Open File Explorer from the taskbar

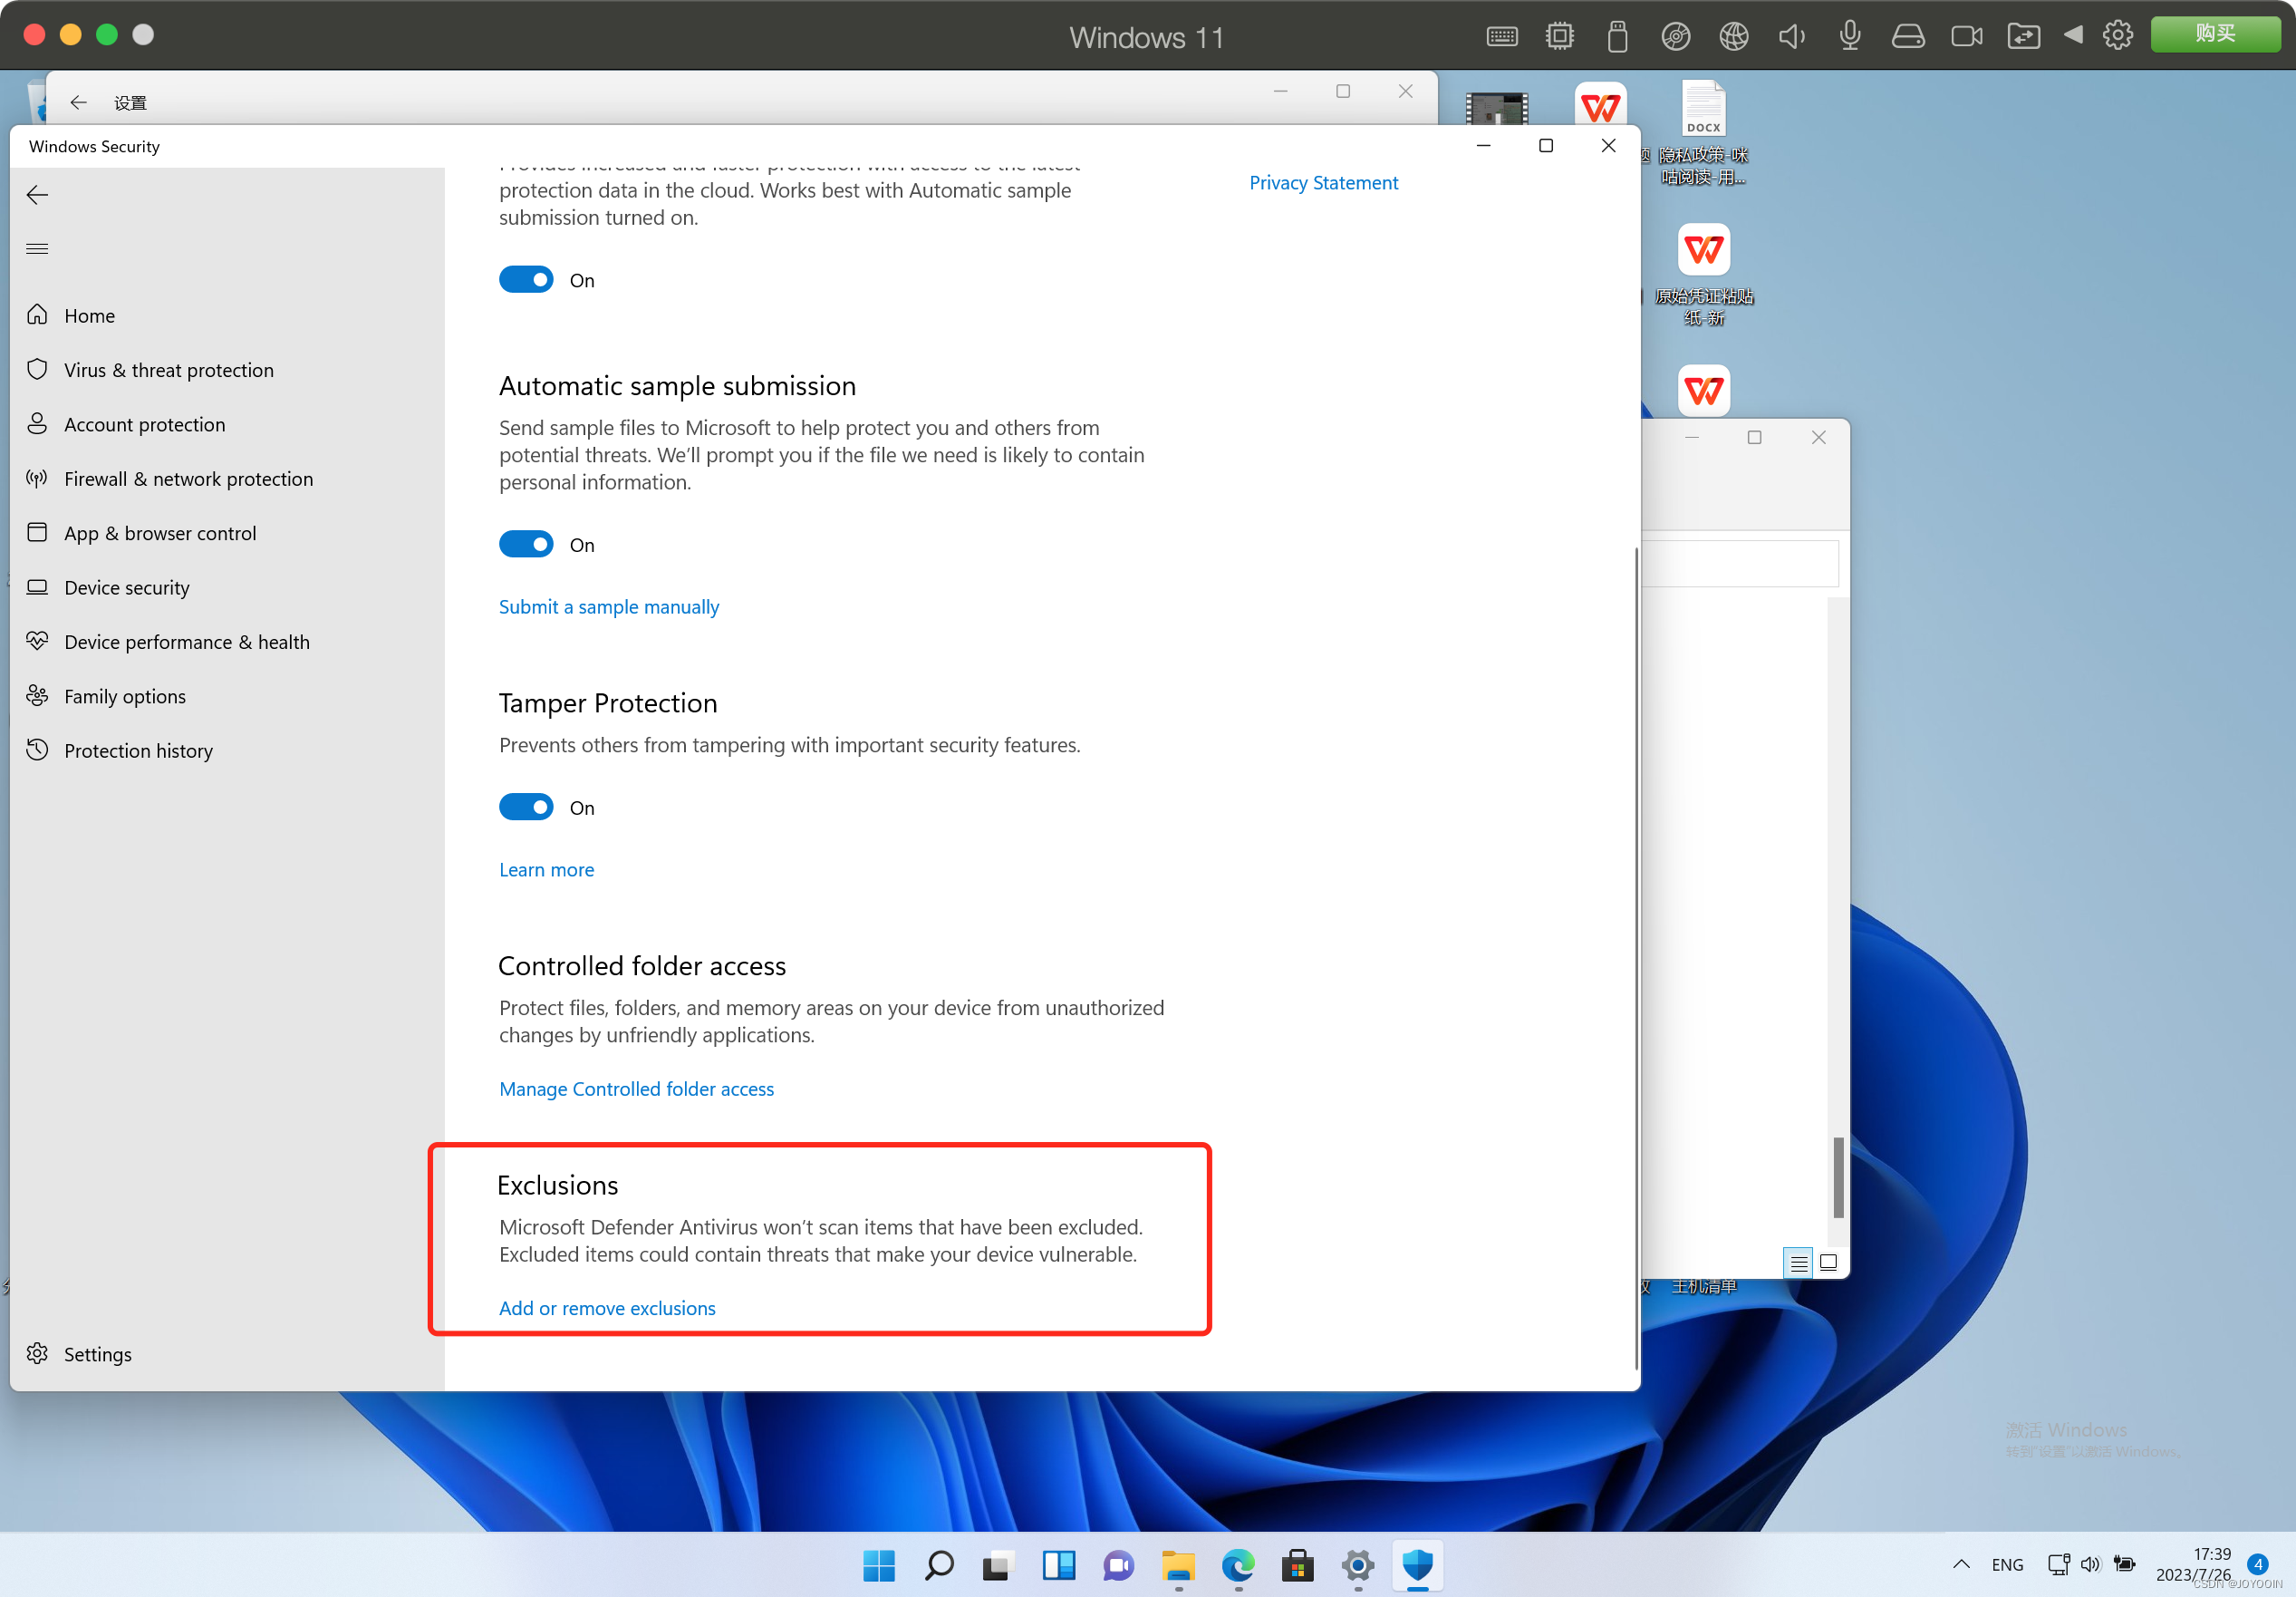[x=1178, y=1565]
